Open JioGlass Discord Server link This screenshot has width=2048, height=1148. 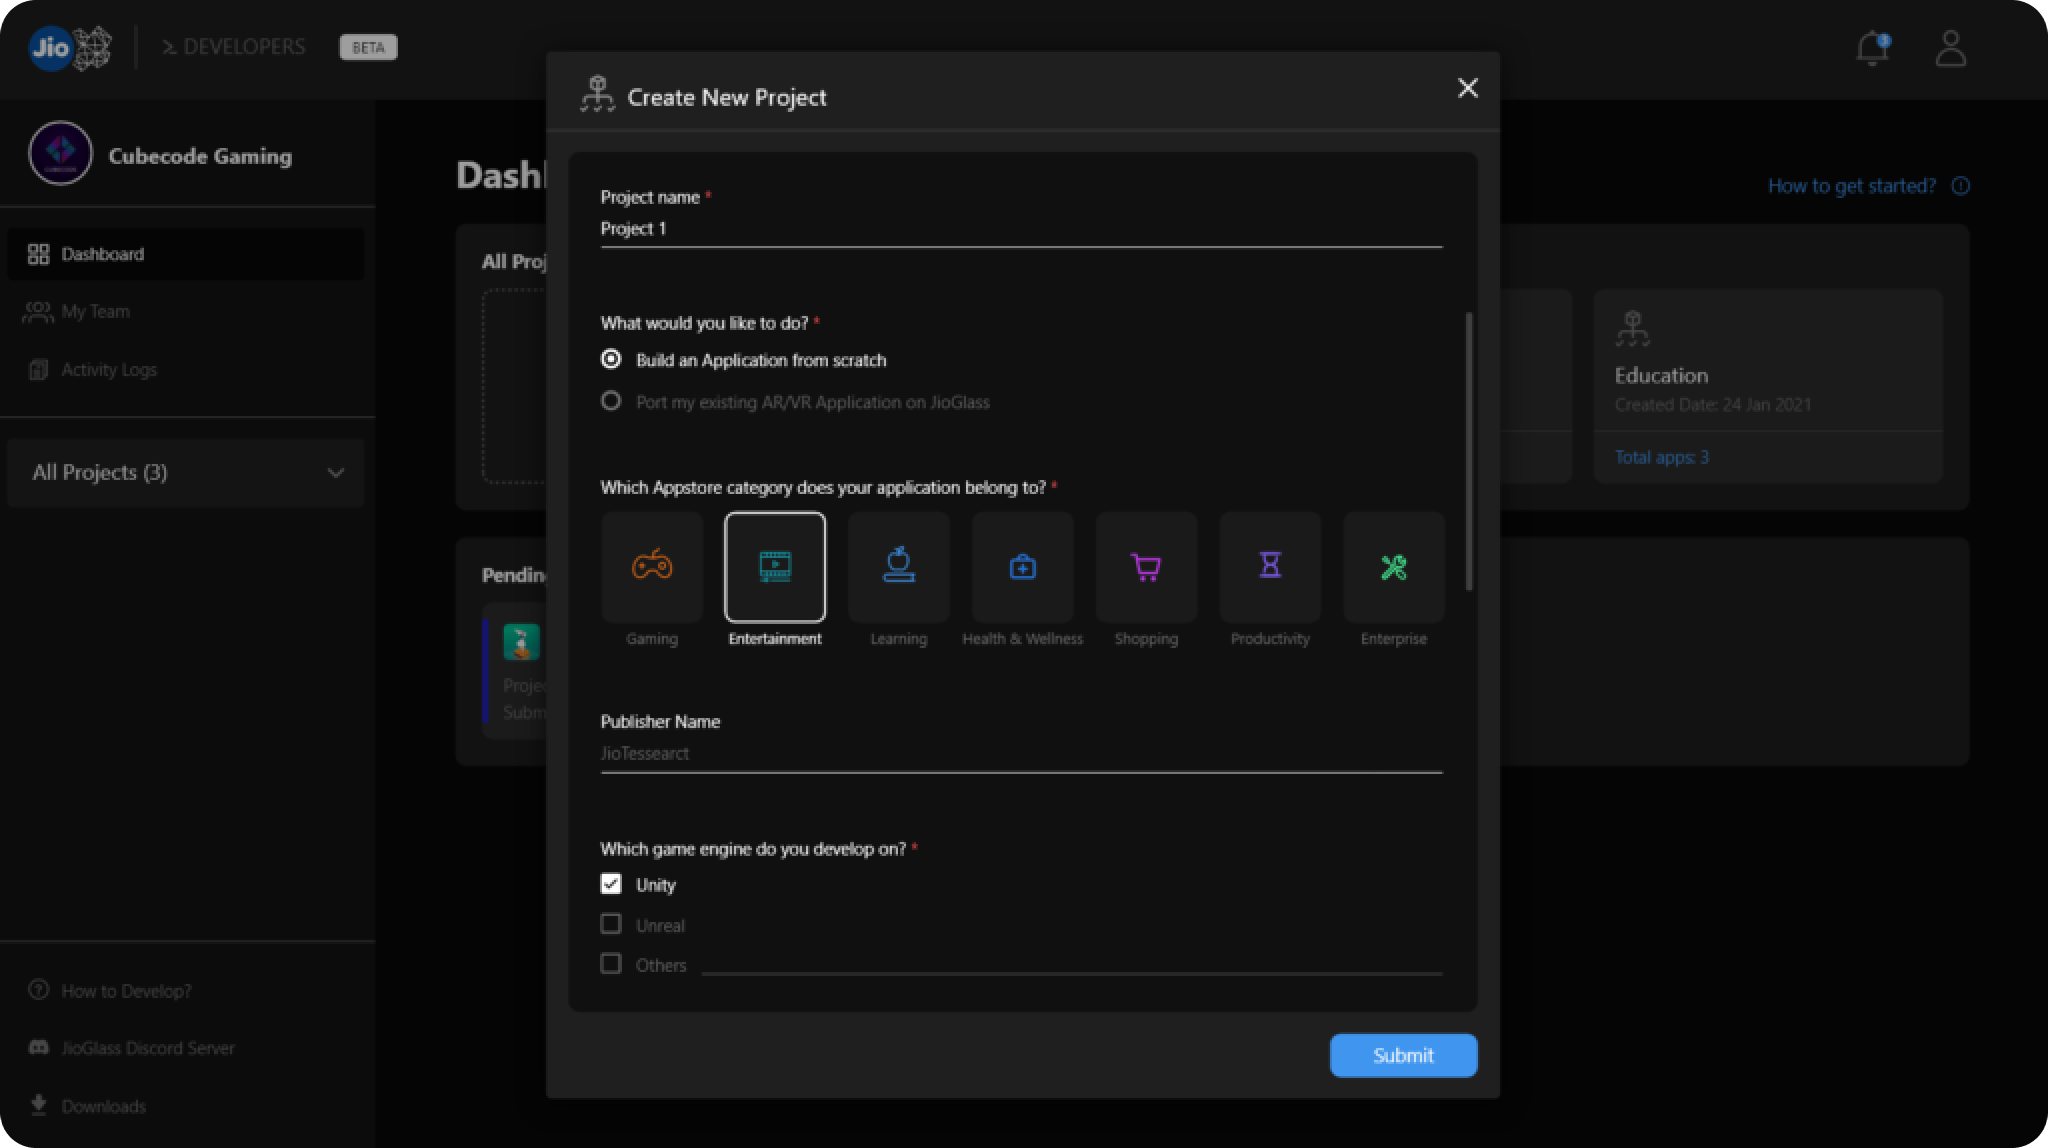pyautogui.click(x=132, y=1048)
